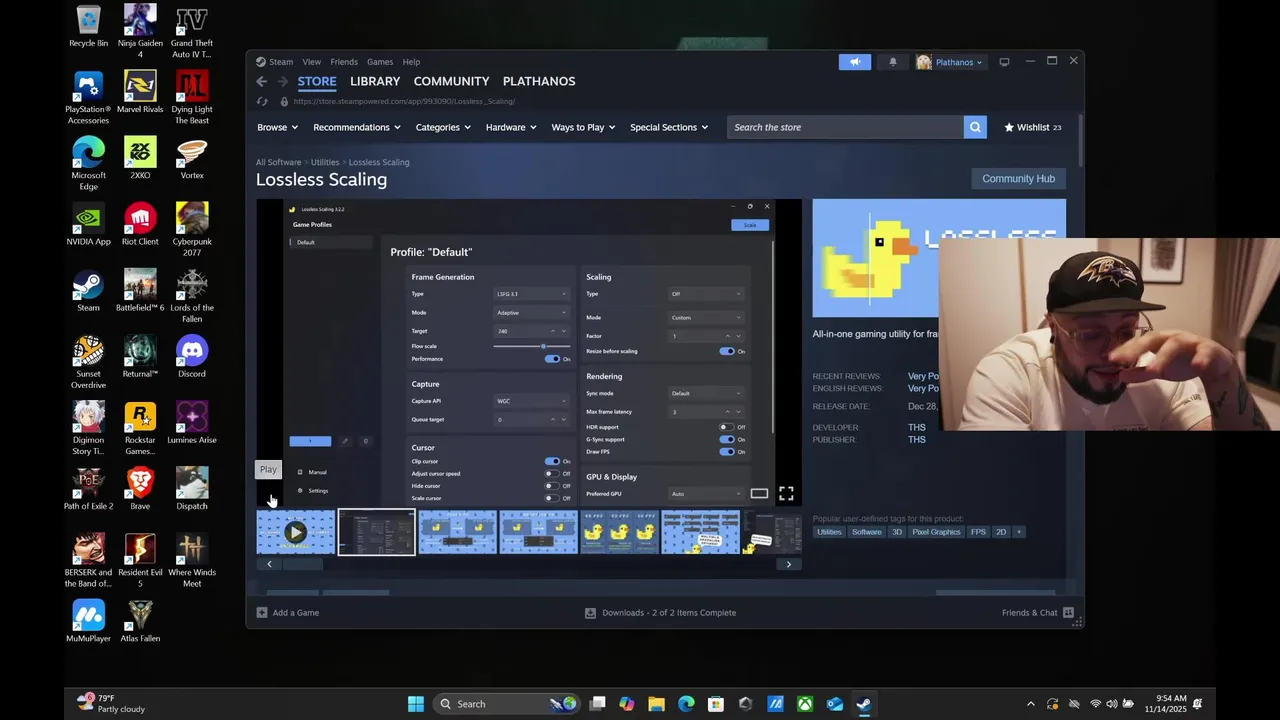The height and width of the screenshot is (720, 1280).
Task: Click the thumbnail strip scrollbar handle
Action: pos(302,564)
